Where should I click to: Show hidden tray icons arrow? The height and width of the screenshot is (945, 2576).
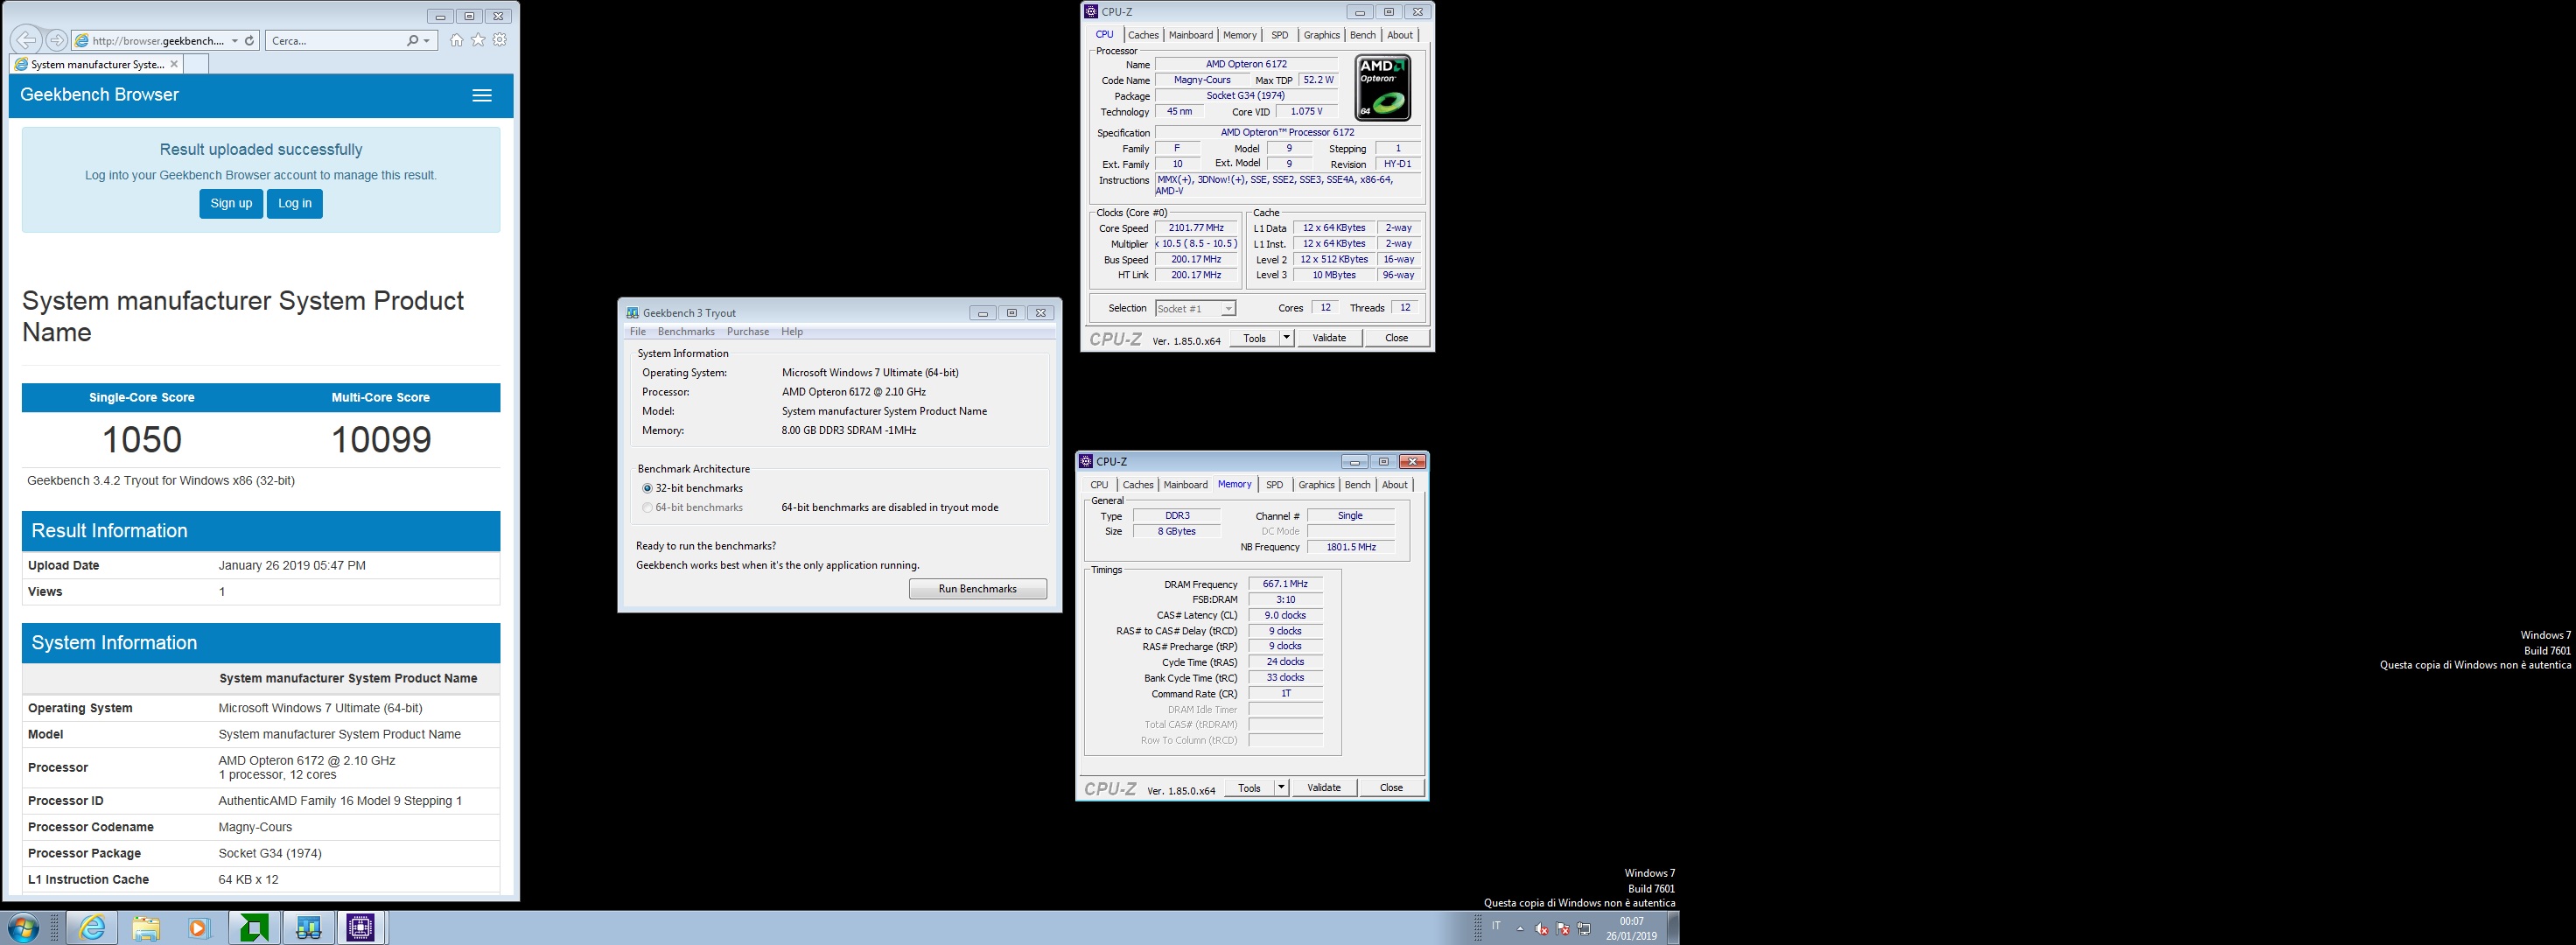tap(1520, 928)
